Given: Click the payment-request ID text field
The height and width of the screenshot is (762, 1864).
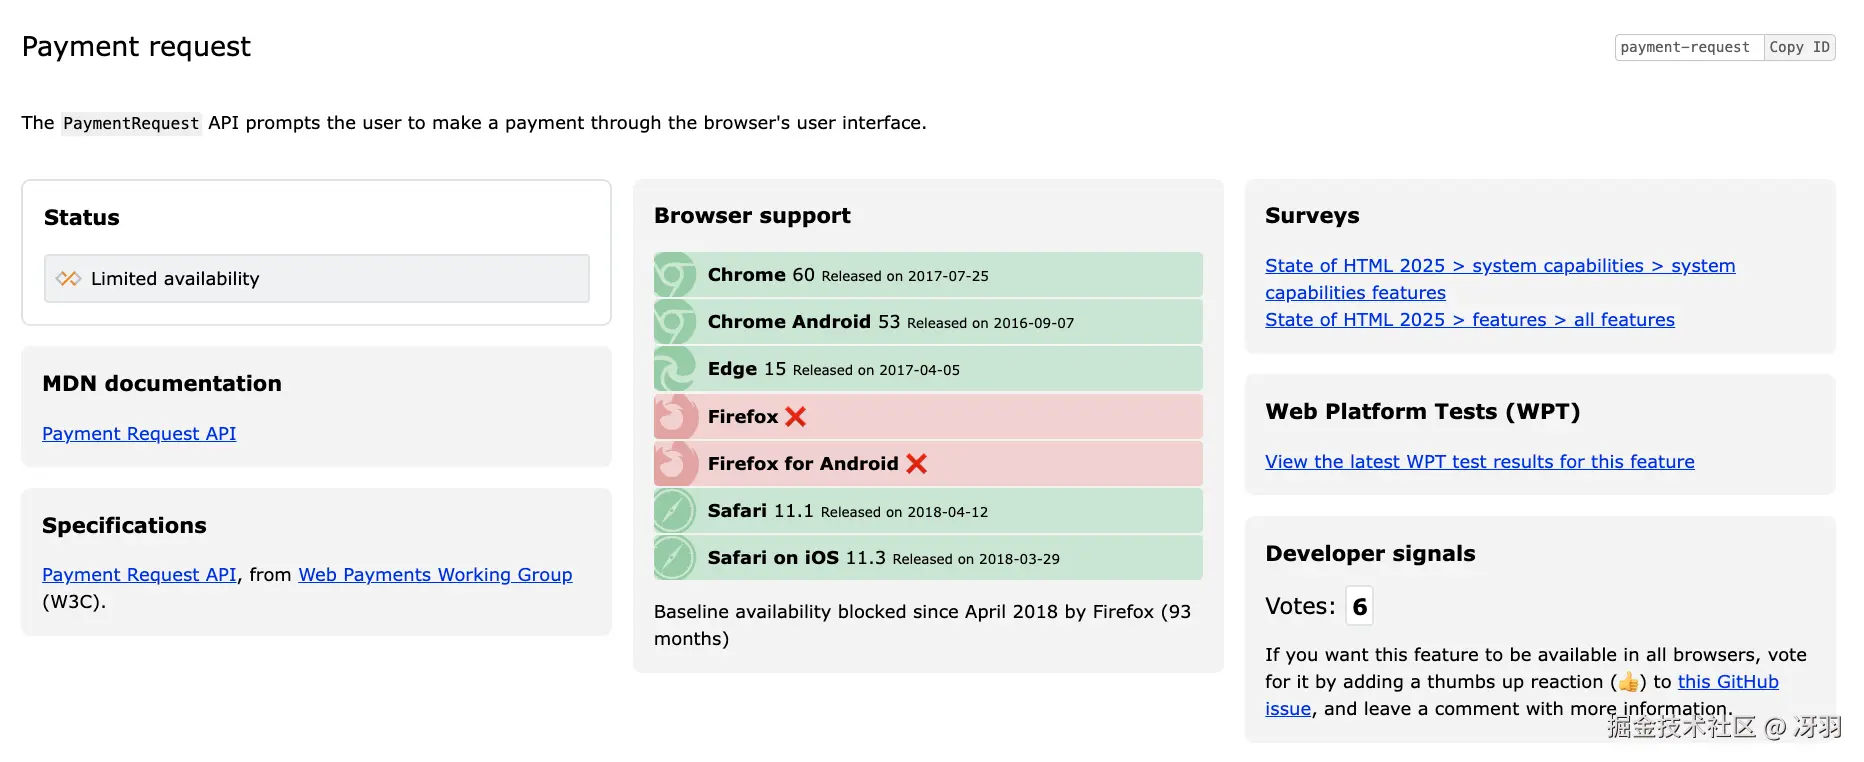Looking at the screenshot, I should [x=1688, y=47].
